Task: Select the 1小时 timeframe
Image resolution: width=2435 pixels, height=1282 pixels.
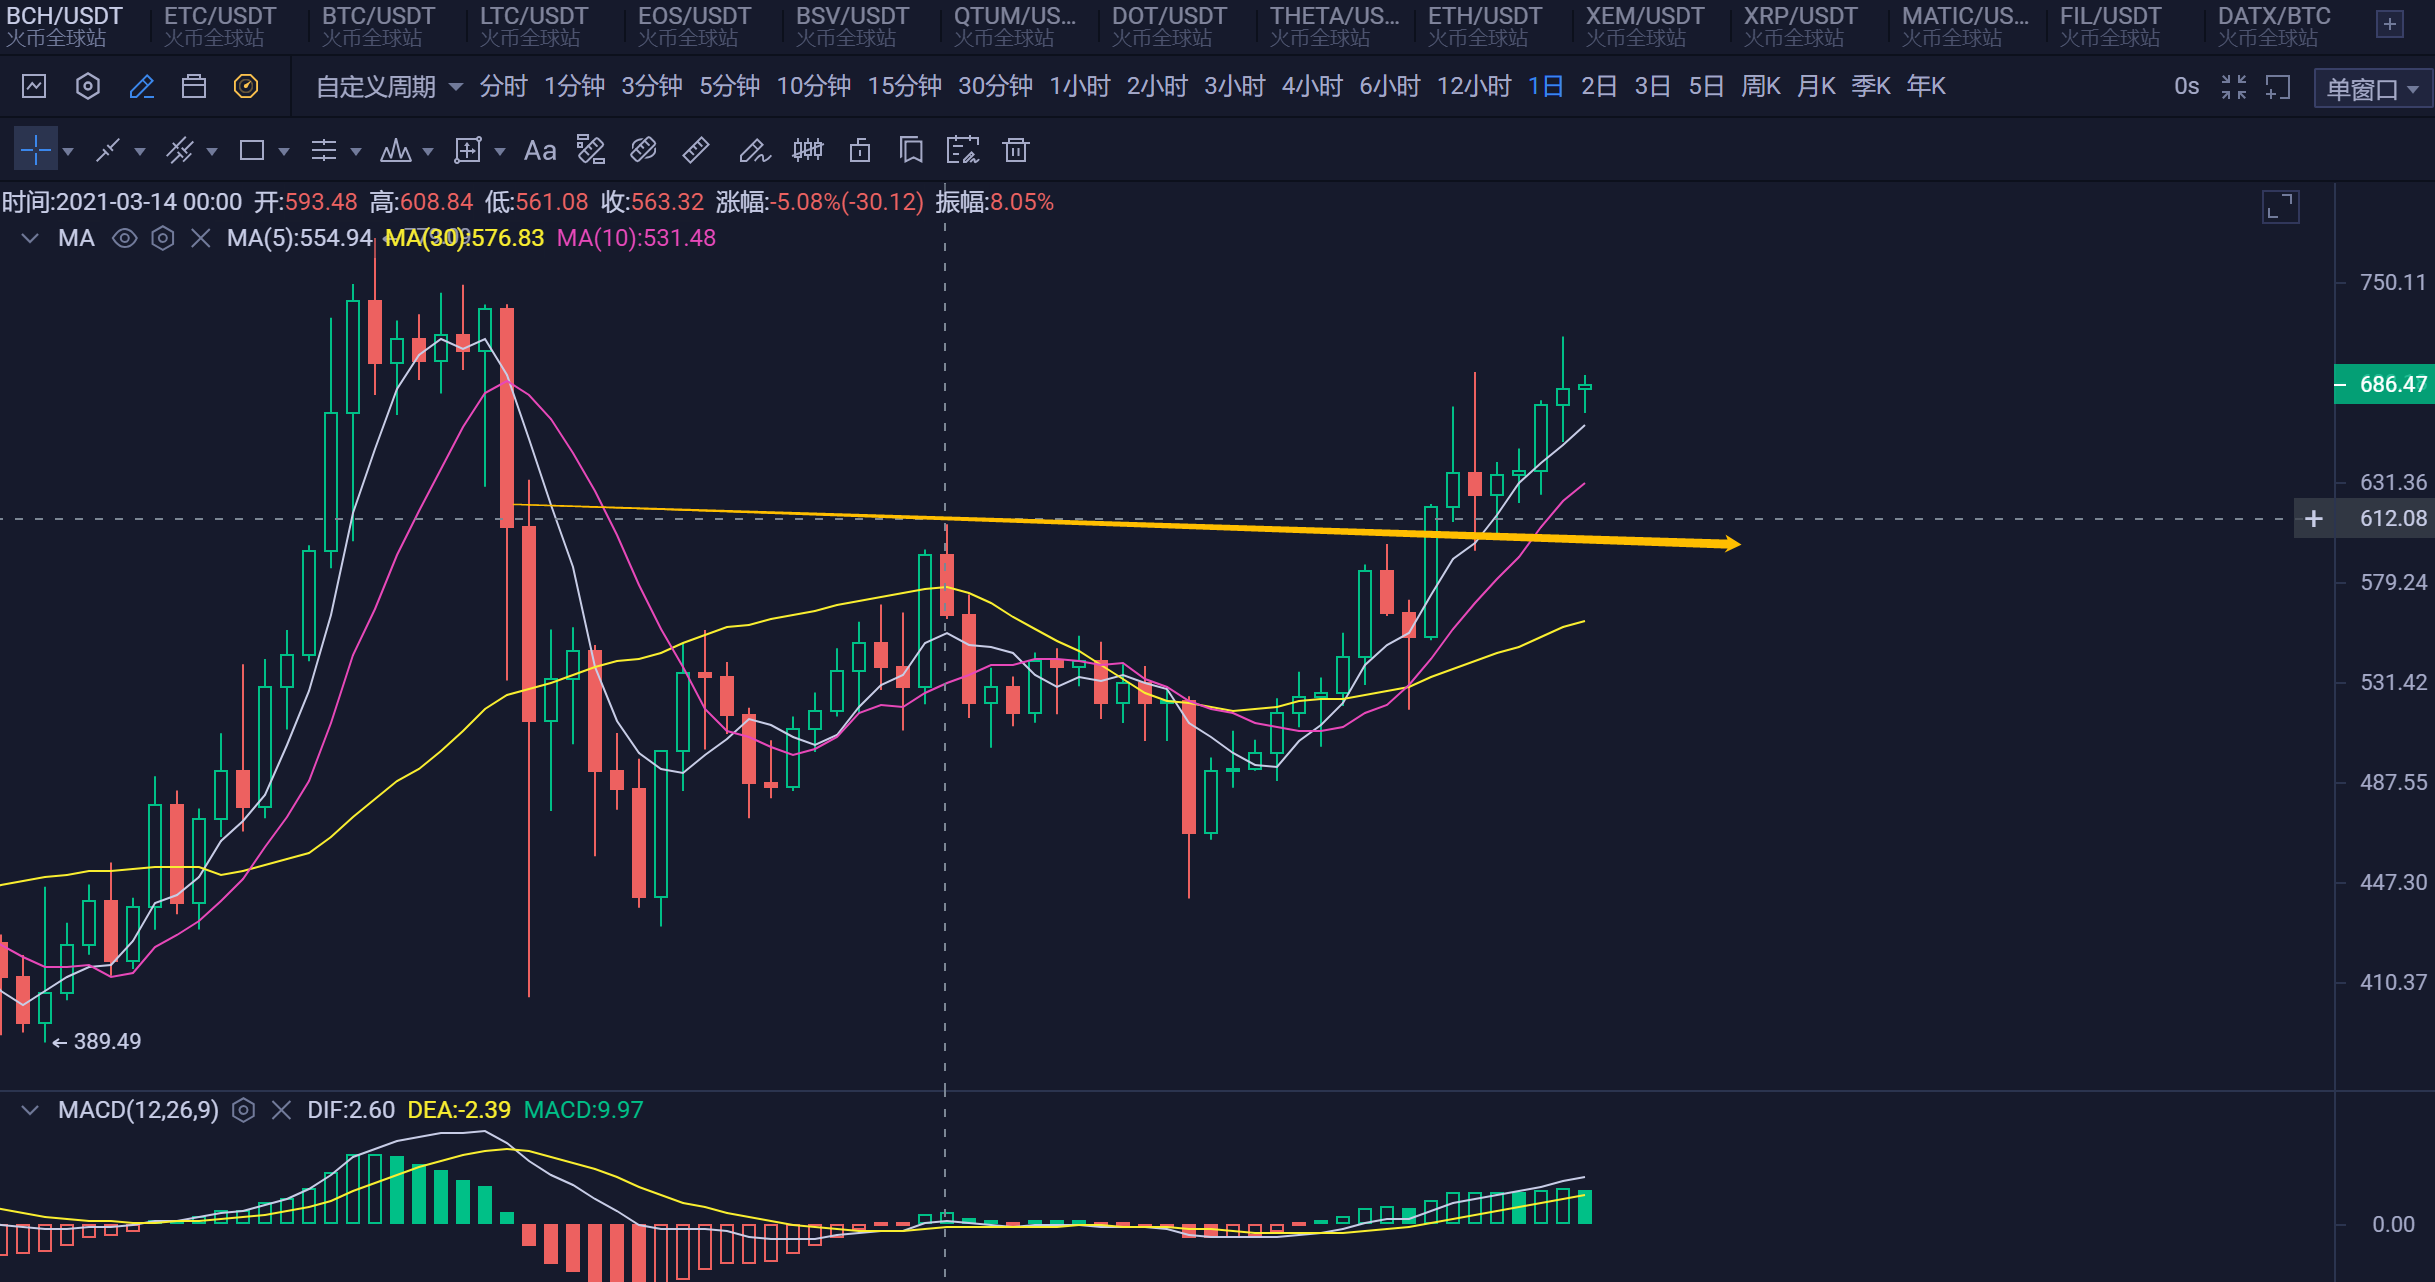Action: click(x=1080, y=87)
